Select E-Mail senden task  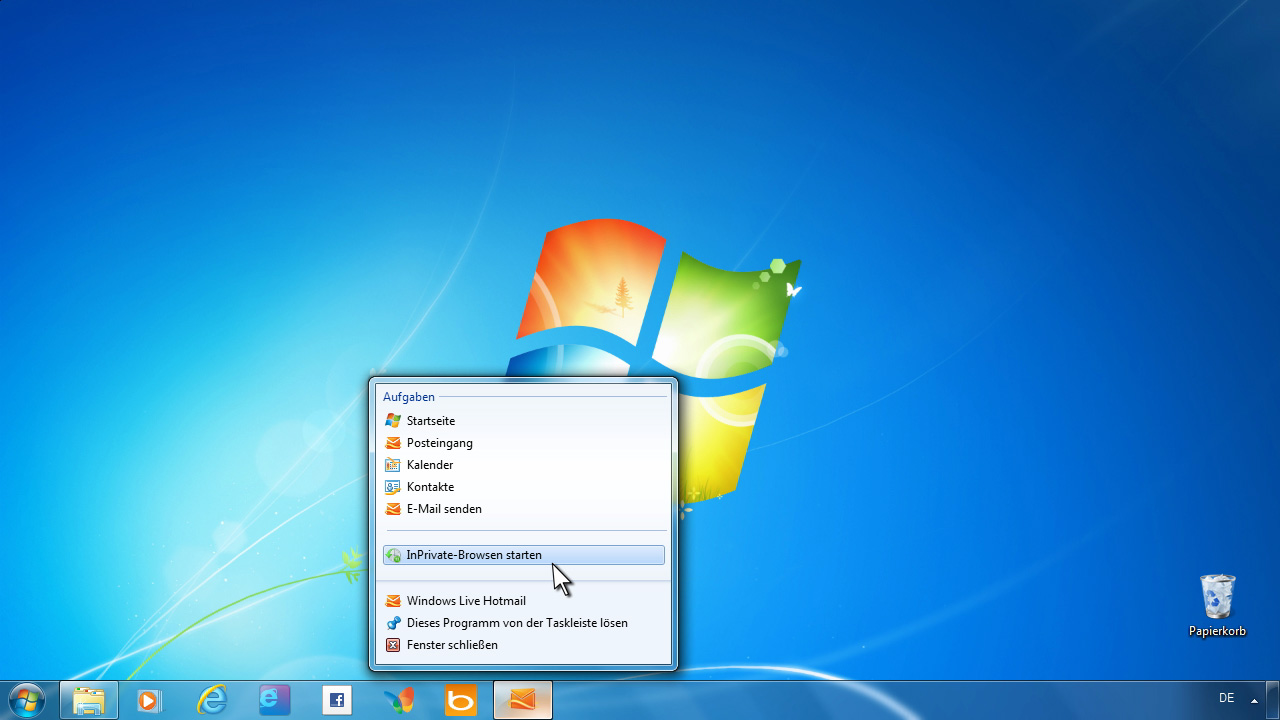(x=523, y=509)
